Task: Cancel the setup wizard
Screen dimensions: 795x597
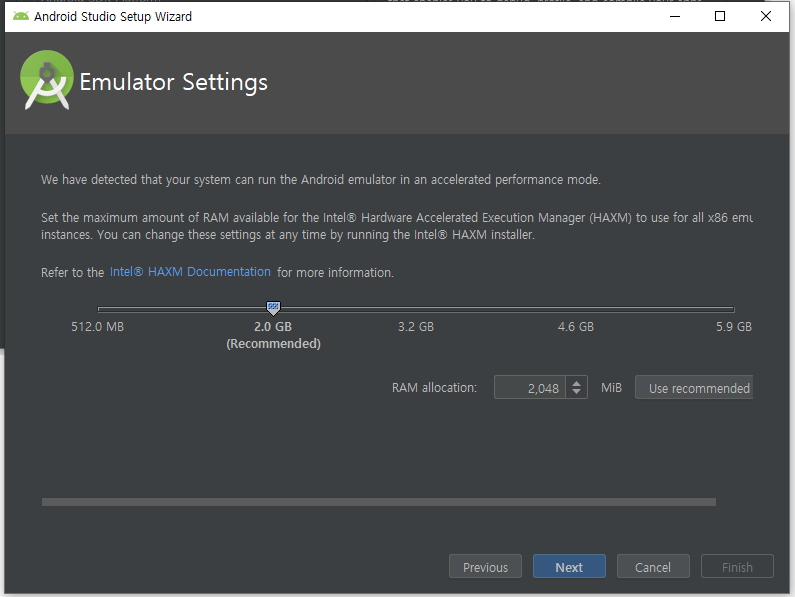Action: click(653, 567)
